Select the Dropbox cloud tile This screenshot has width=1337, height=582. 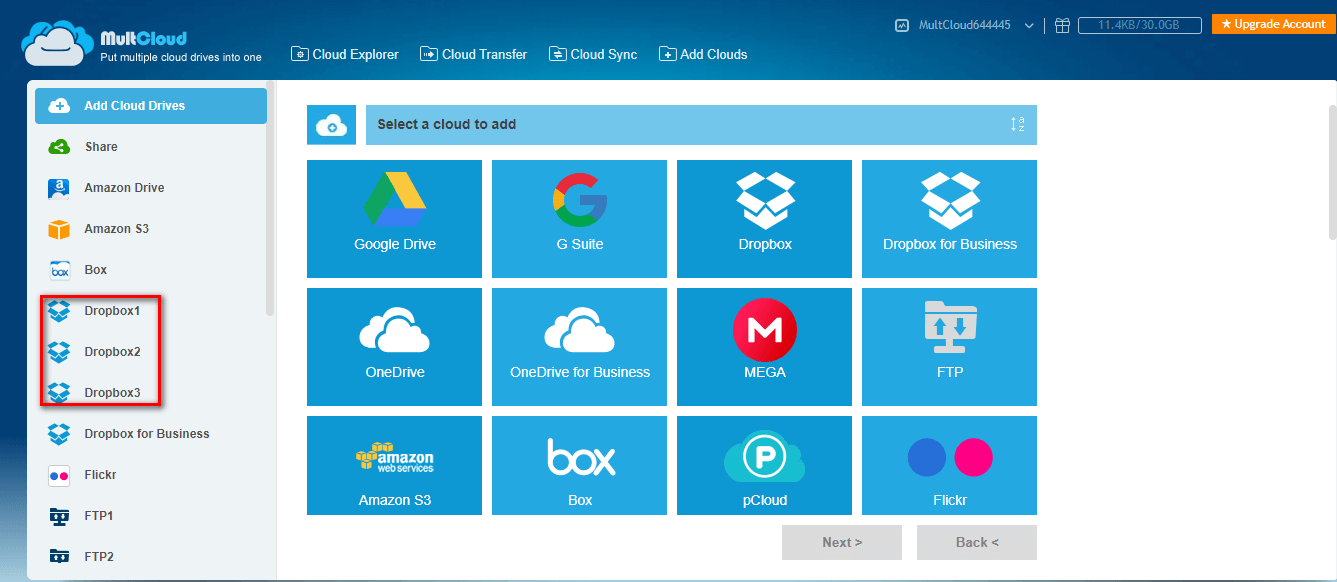(764, 219)
